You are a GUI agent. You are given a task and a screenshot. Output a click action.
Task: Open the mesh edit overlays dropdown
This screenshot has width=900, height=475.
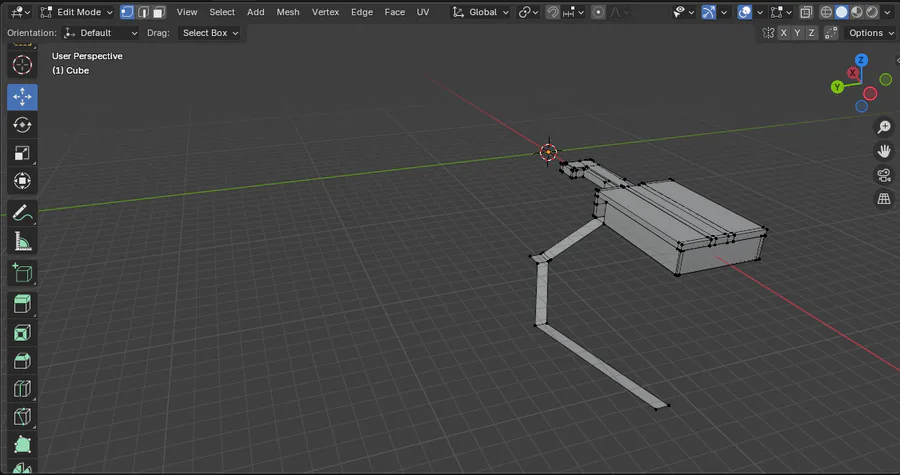click(x=781, y=12)
